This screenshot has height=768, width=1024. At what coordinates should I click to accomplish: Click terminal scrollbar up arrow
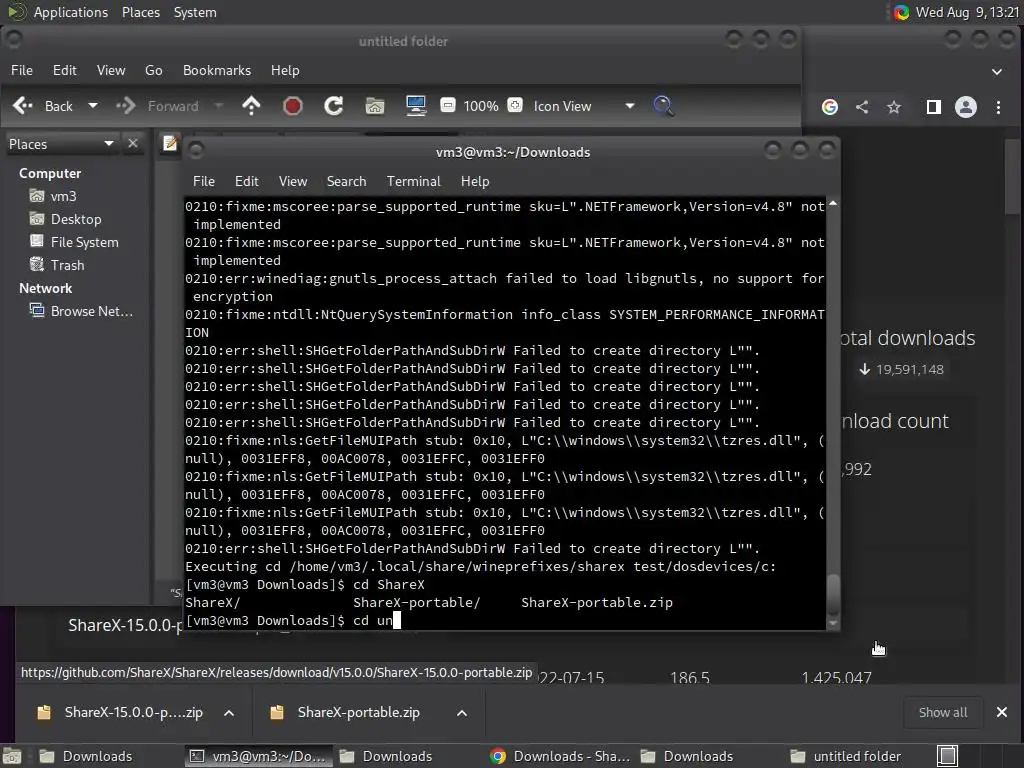coord(833,204)
